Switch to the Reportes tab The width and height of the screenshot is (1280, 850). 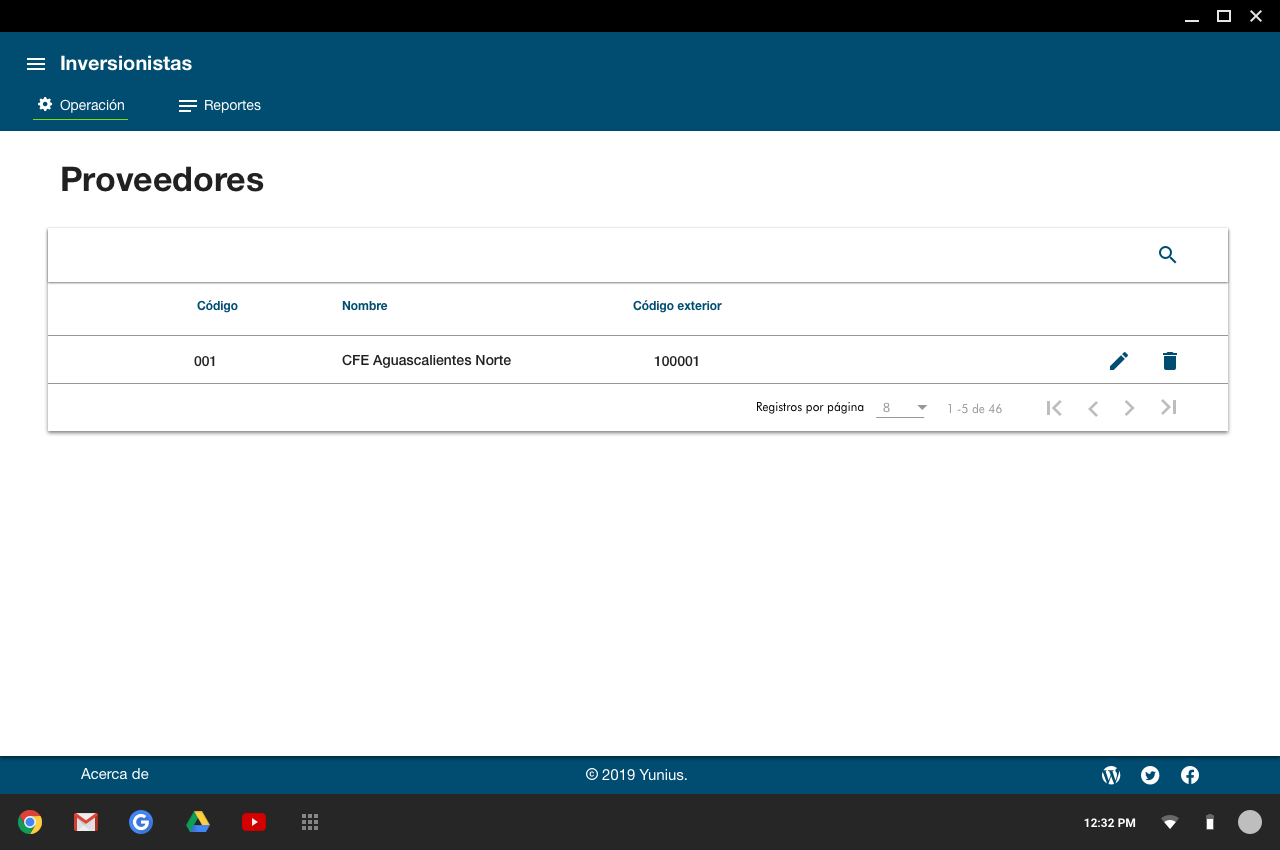220,106
